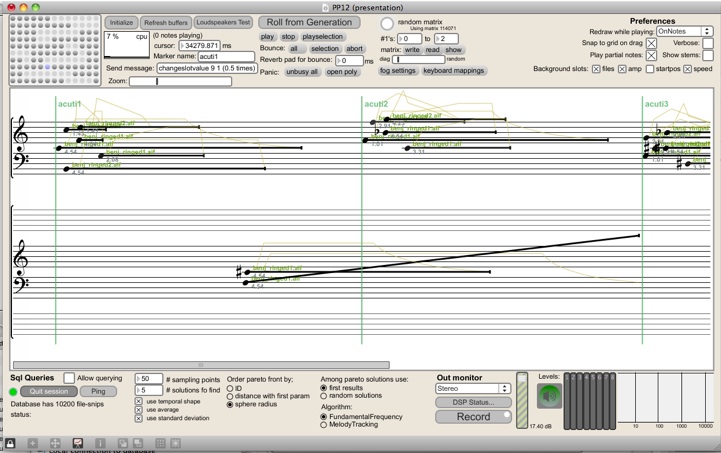Click the output gain level slider

coord(522,400)
